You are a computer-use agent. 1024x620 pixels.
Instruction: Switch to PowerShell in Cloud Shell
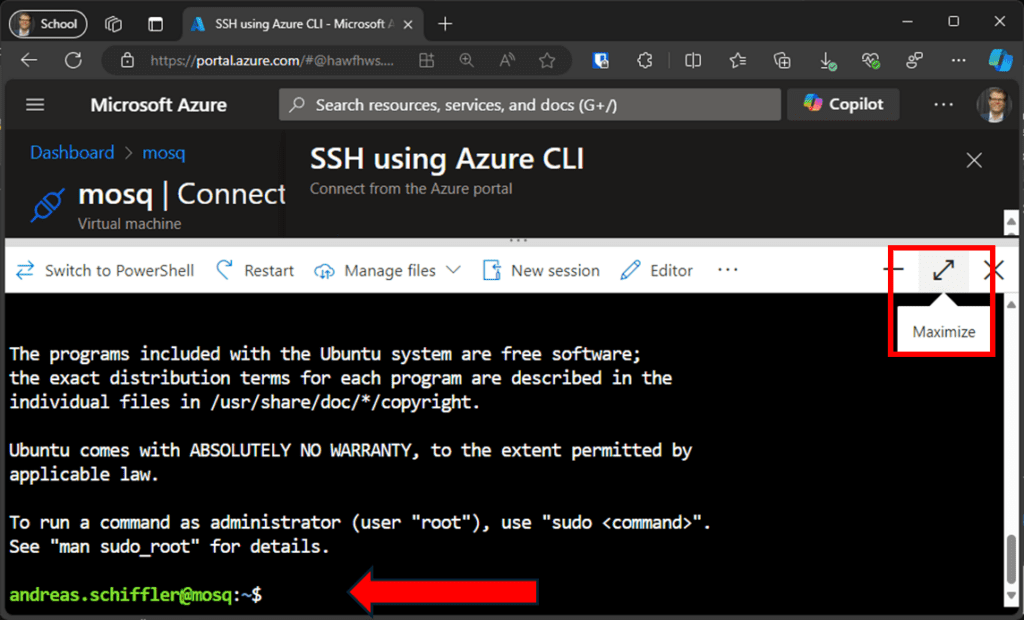105,270
